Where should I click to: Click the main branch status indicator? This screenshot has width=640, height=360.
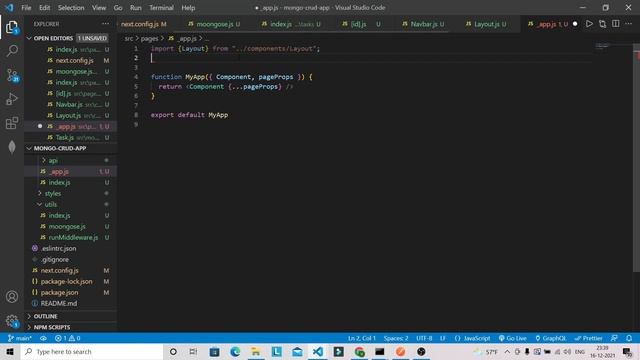click(20, 338)
